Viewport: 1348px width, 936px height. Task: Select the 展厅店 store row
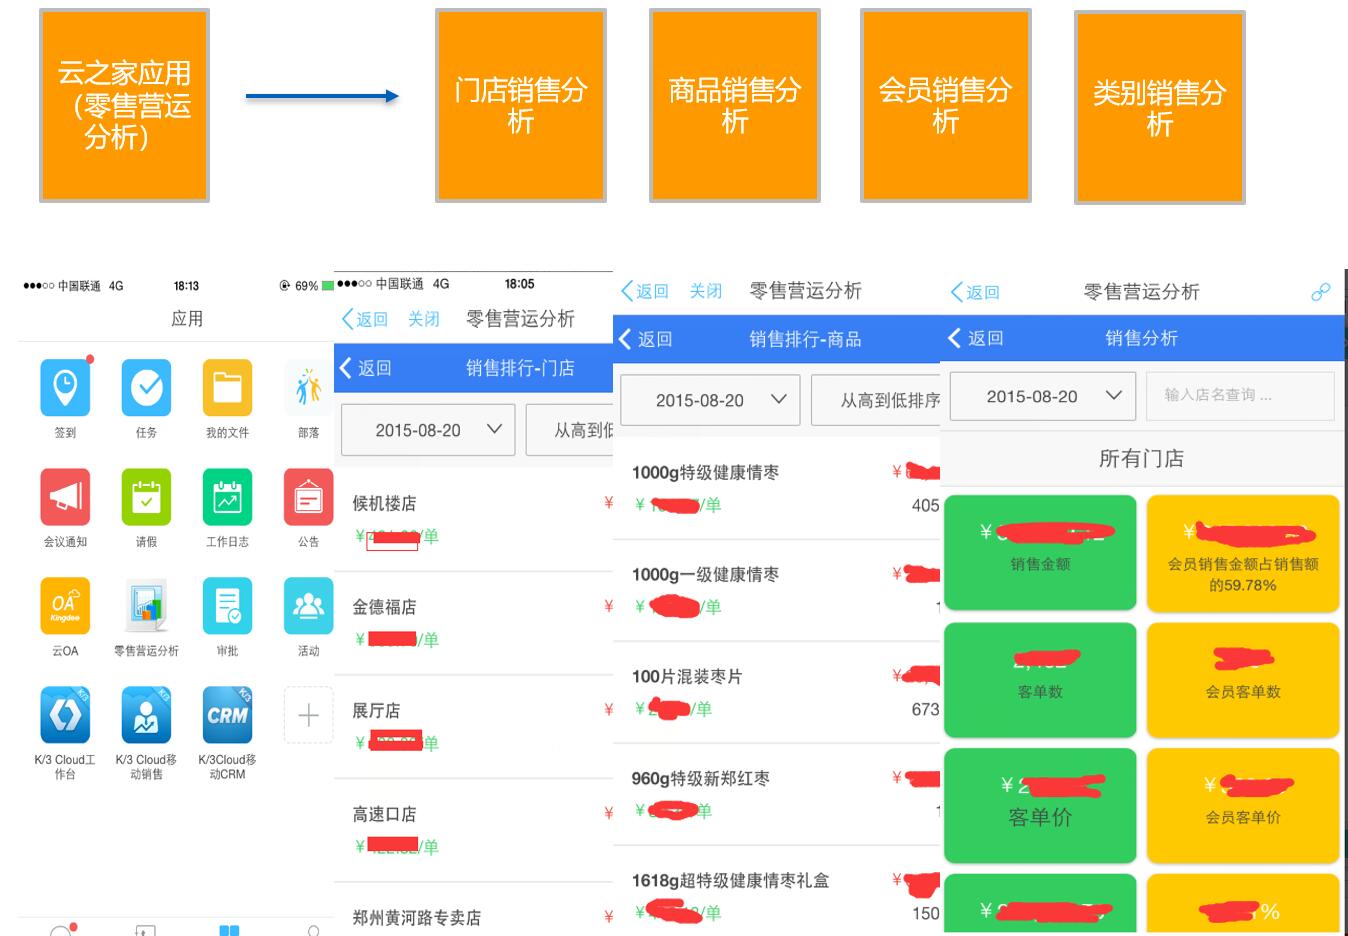pos(474,727)
